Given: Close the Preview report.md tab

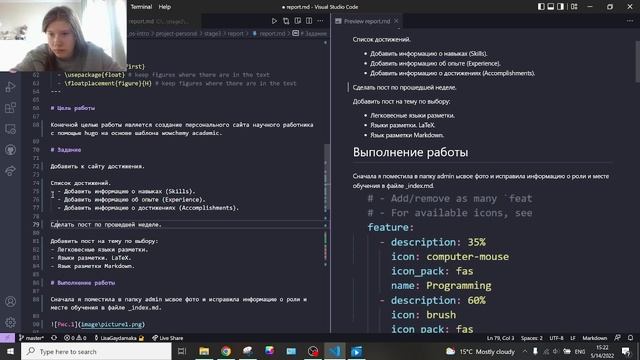Looking at the screenshot, I should [x=396, y=21].
